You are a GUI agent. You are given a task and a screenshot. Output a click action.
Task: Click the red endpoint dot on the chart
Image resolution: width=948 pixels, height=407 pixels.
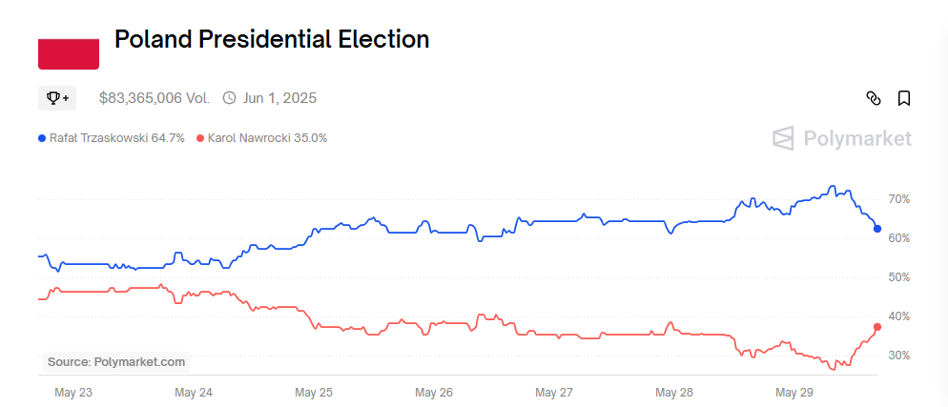click(877, 327)
